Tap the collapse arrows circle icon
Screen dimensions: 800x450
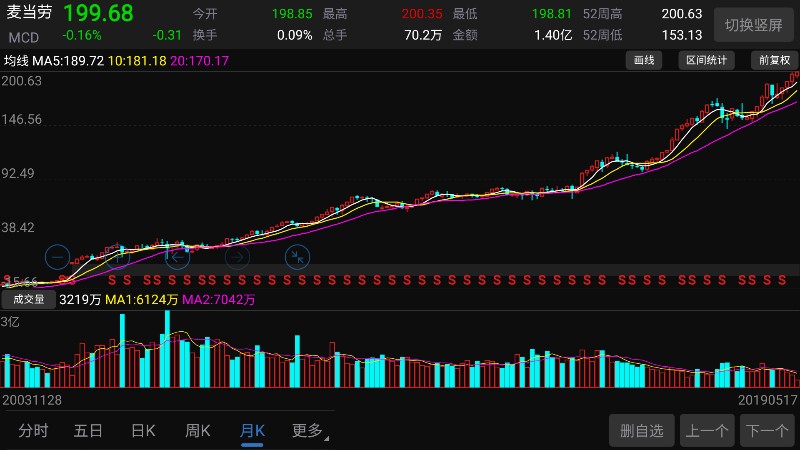297,257
